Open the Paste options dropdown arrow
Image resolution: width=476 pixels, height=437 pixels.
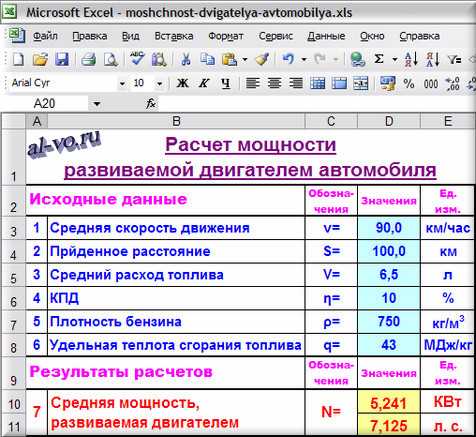click(x=245, y=60)
